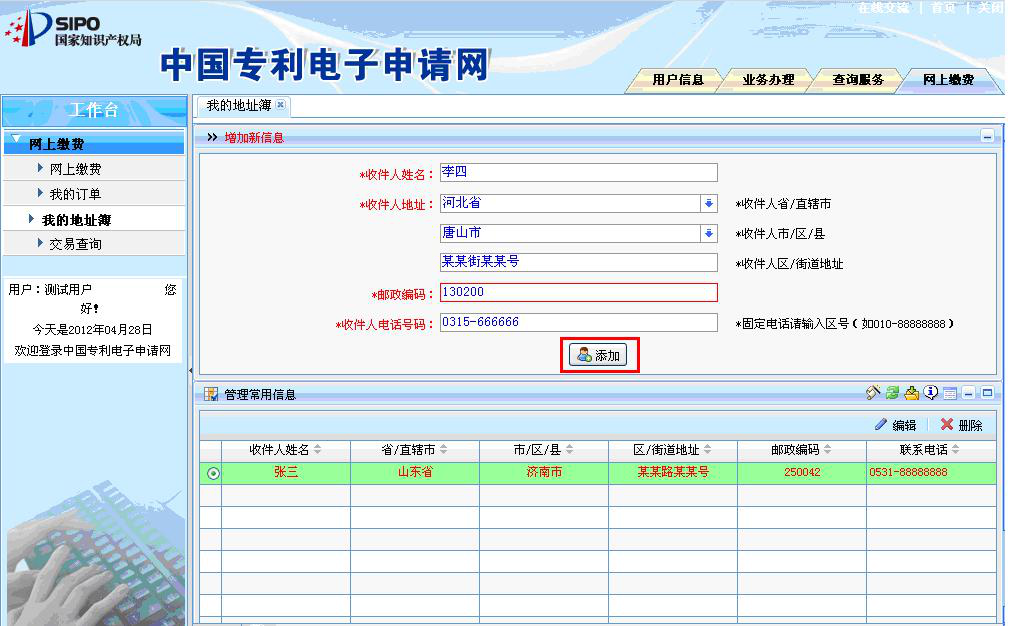Screen dimensions: 1023x626
Task: Click the green refresh icon in 管理常用信息 panel
Action: [x=892, y=394]
